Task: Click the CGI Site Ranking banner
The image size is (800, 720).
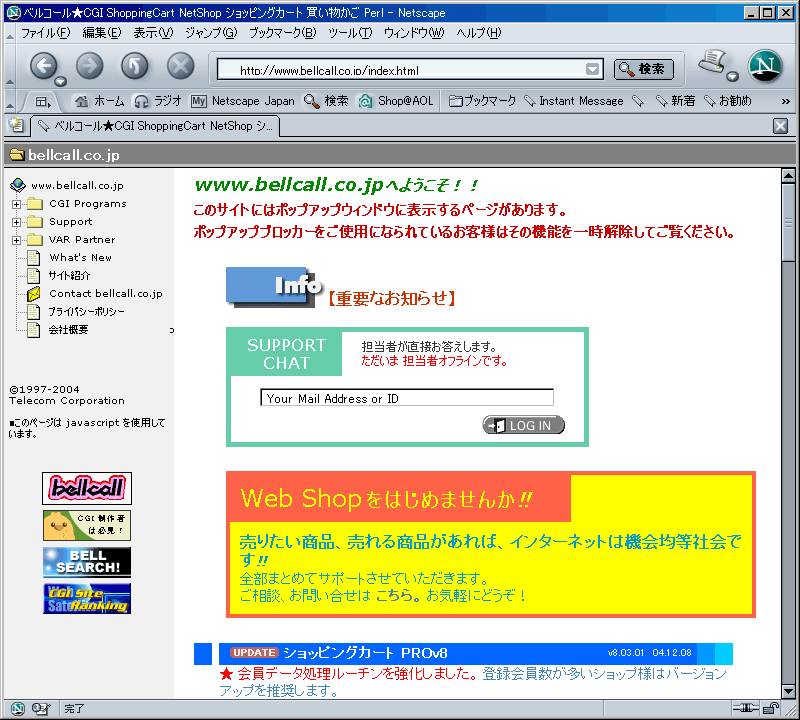Action: [87, 599]
